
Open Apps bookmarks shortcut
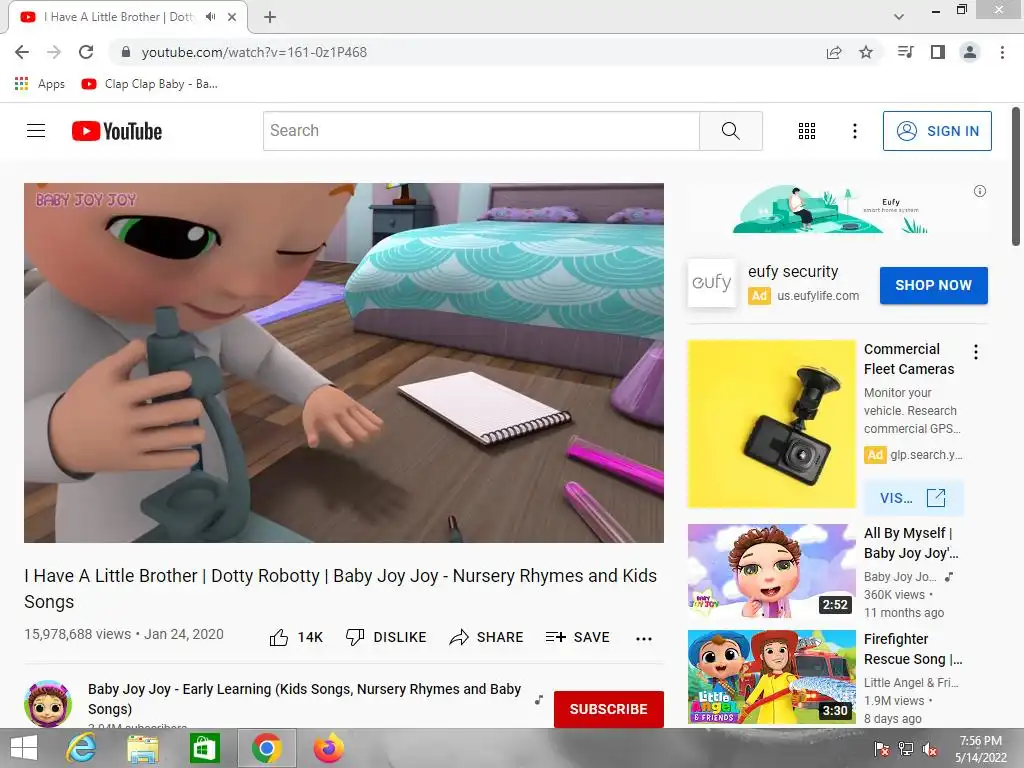pos(40,84)
